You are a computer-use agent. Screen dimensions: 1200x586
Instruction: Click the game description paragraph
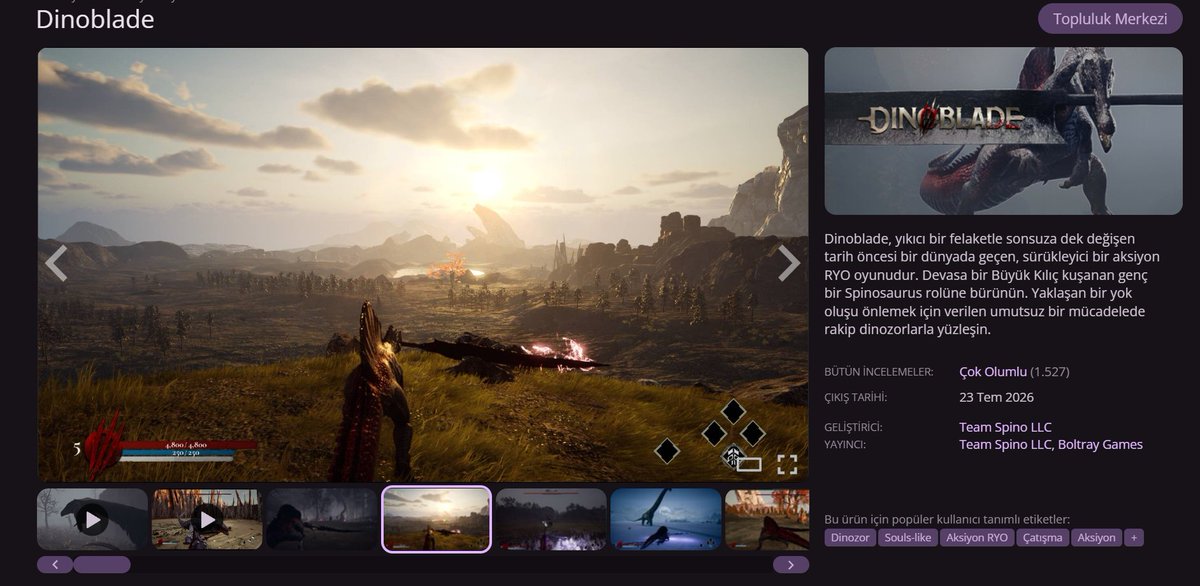click(992, 284)
